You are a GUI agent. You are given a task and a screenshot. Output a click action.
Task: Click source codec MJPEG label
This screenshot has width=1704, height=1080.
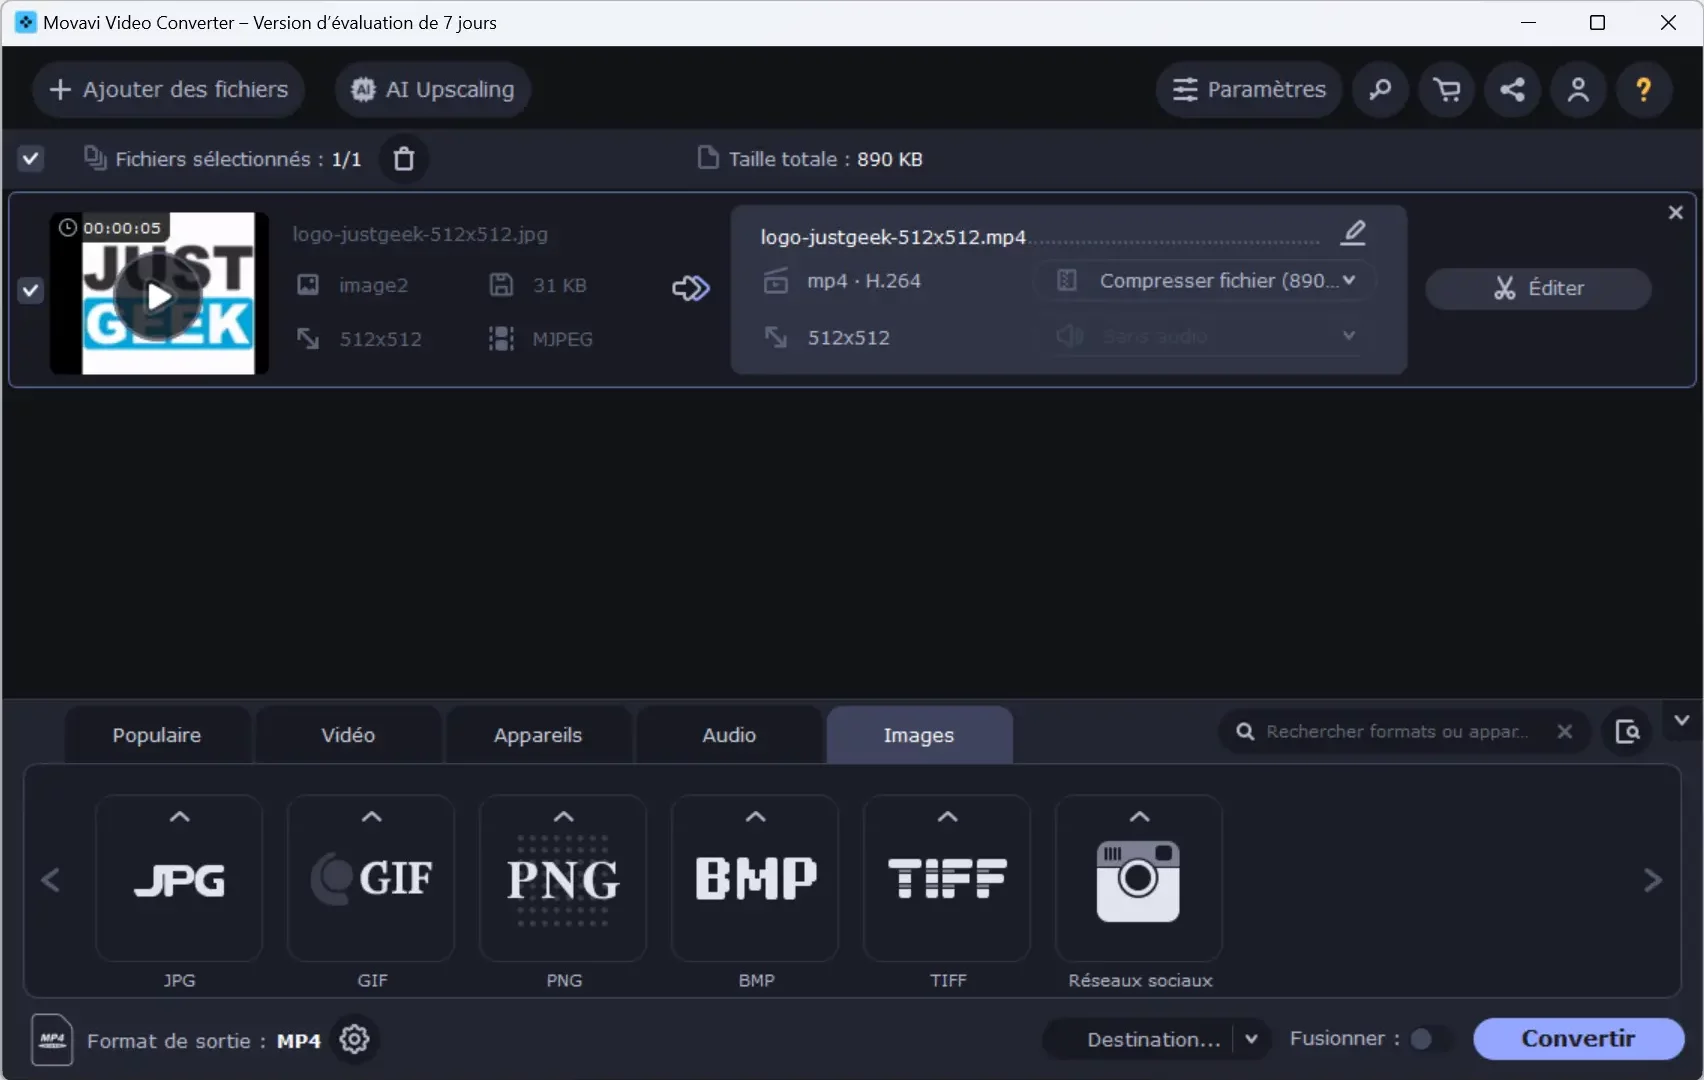[x=562, y=339]
